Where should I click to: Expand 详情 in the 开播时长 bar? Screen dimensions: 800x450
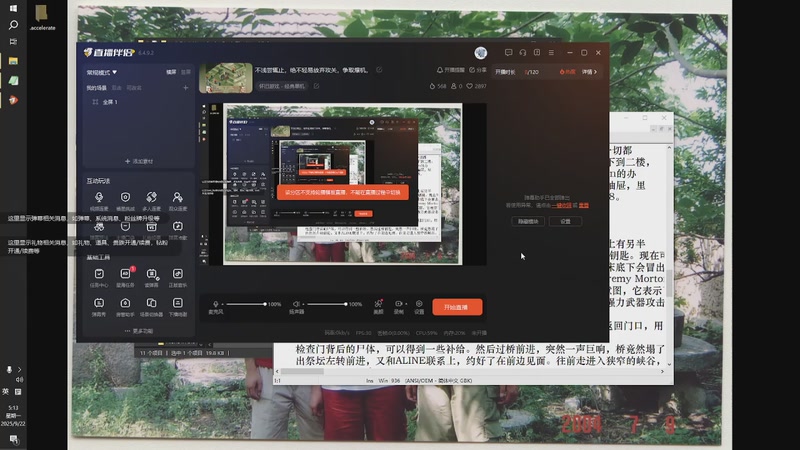point(589,72)
